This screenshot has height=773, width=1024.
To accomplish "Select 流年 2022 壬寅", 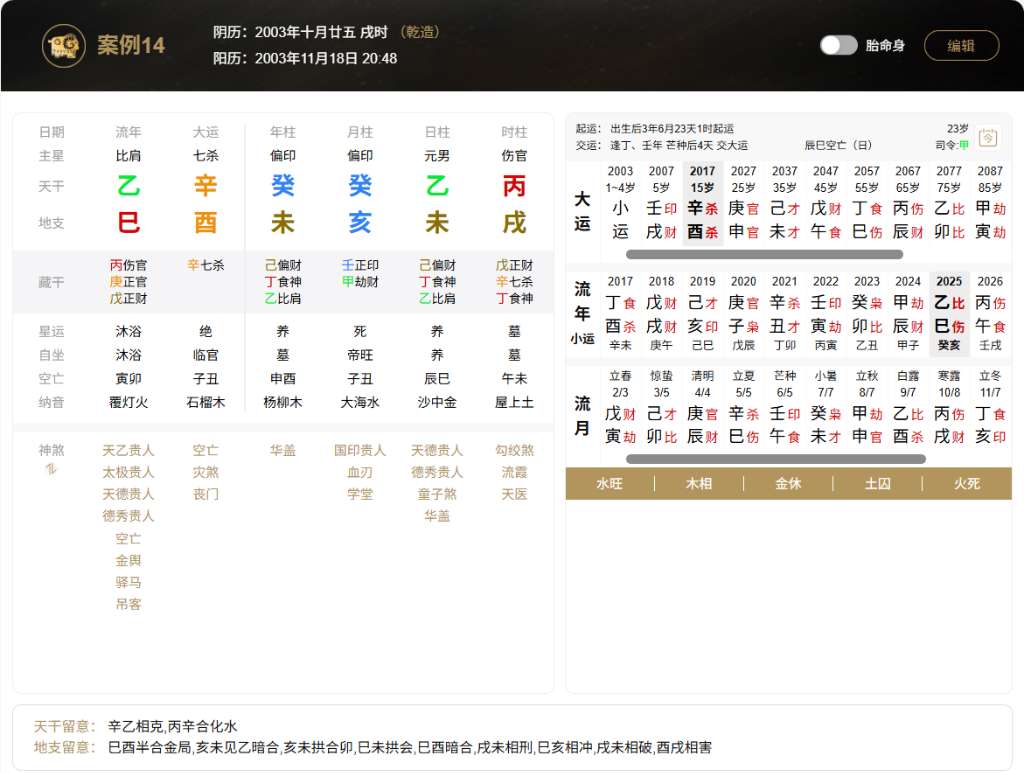I will (x=825, y=313).
